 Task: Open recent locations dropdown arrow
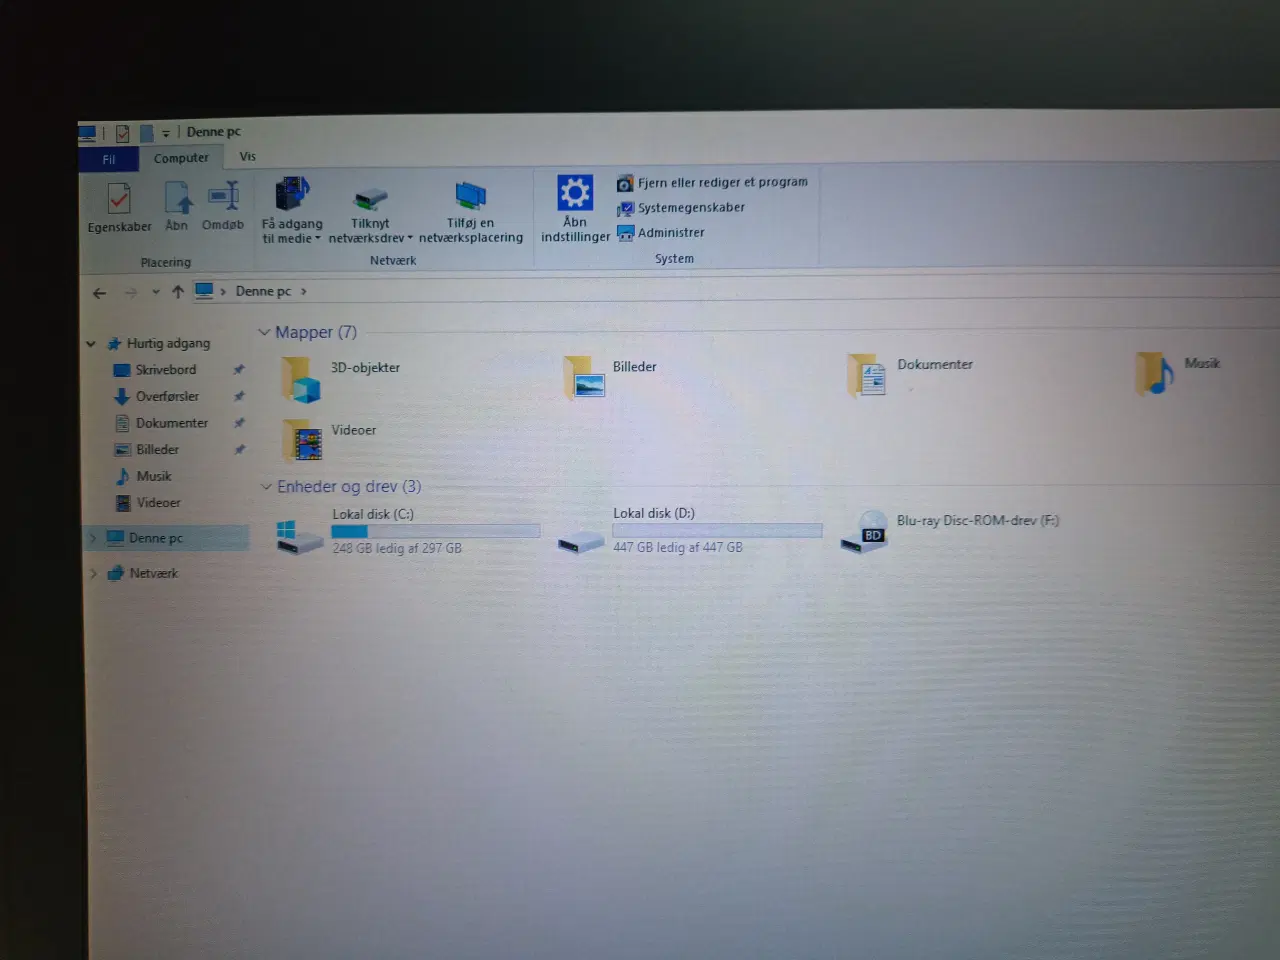(x=156, y=293)
